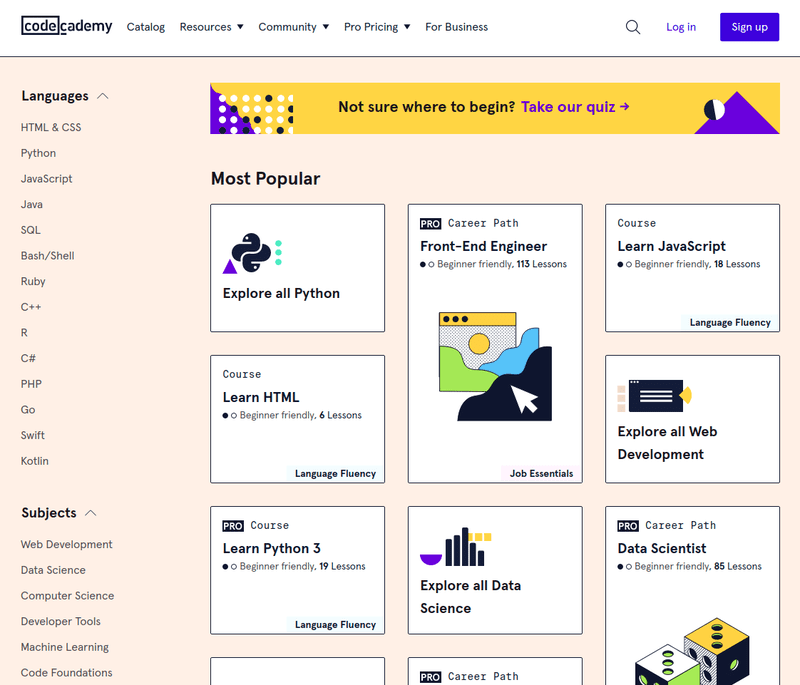Select C++ language
The image size is (800, 685).
31,307
